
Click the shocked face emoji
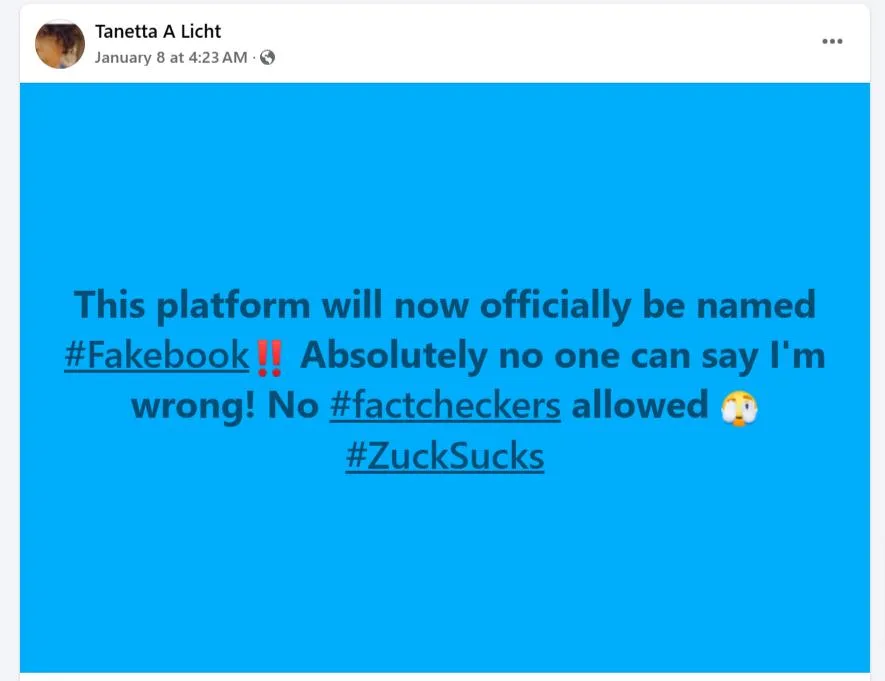coord(739,406)
